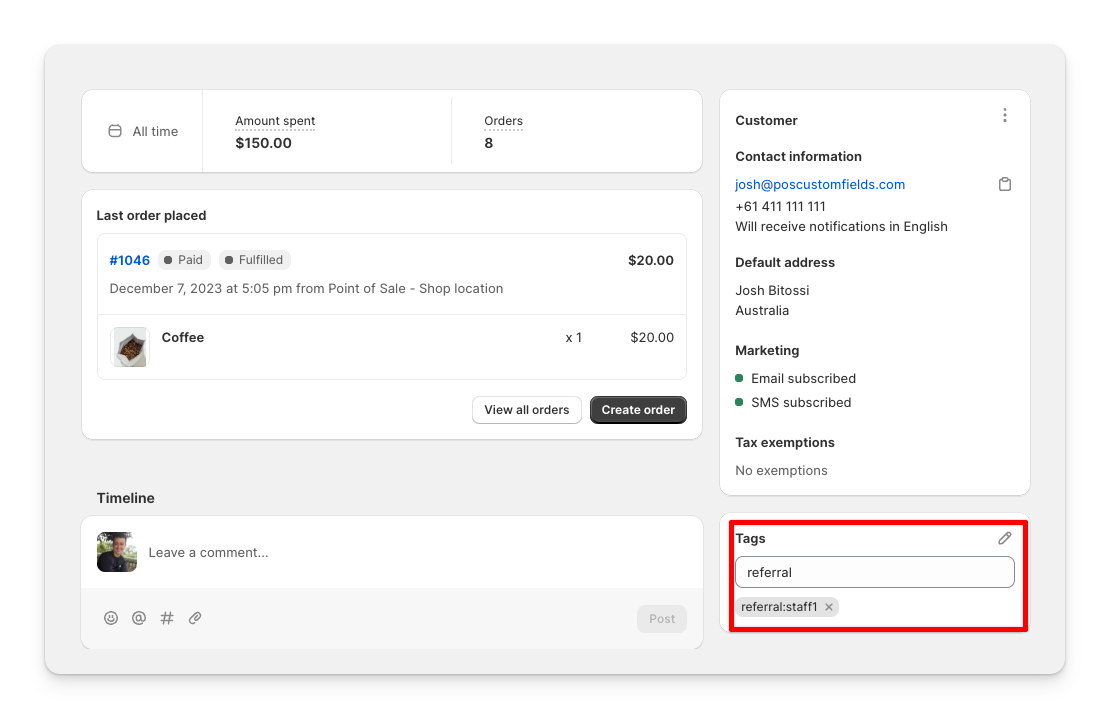The width and height of the screenshot is (1110, 719).
Task: Click View all orders
Action: (x=527, y=410)
